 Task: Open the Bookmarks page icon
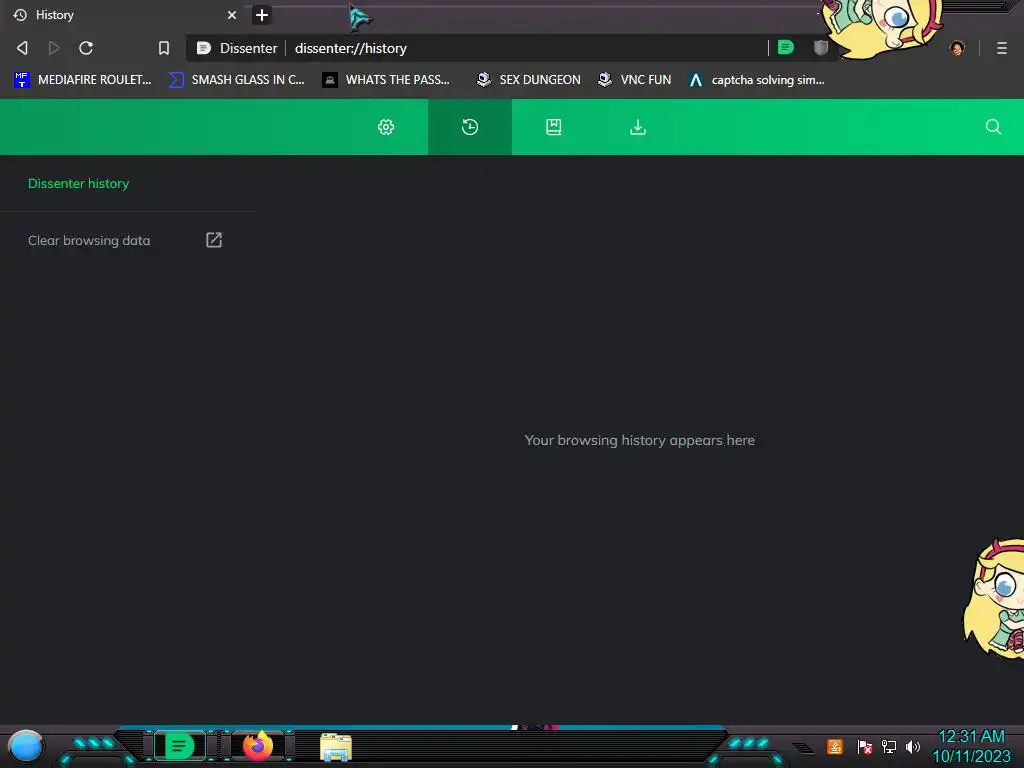click(554, 127)
